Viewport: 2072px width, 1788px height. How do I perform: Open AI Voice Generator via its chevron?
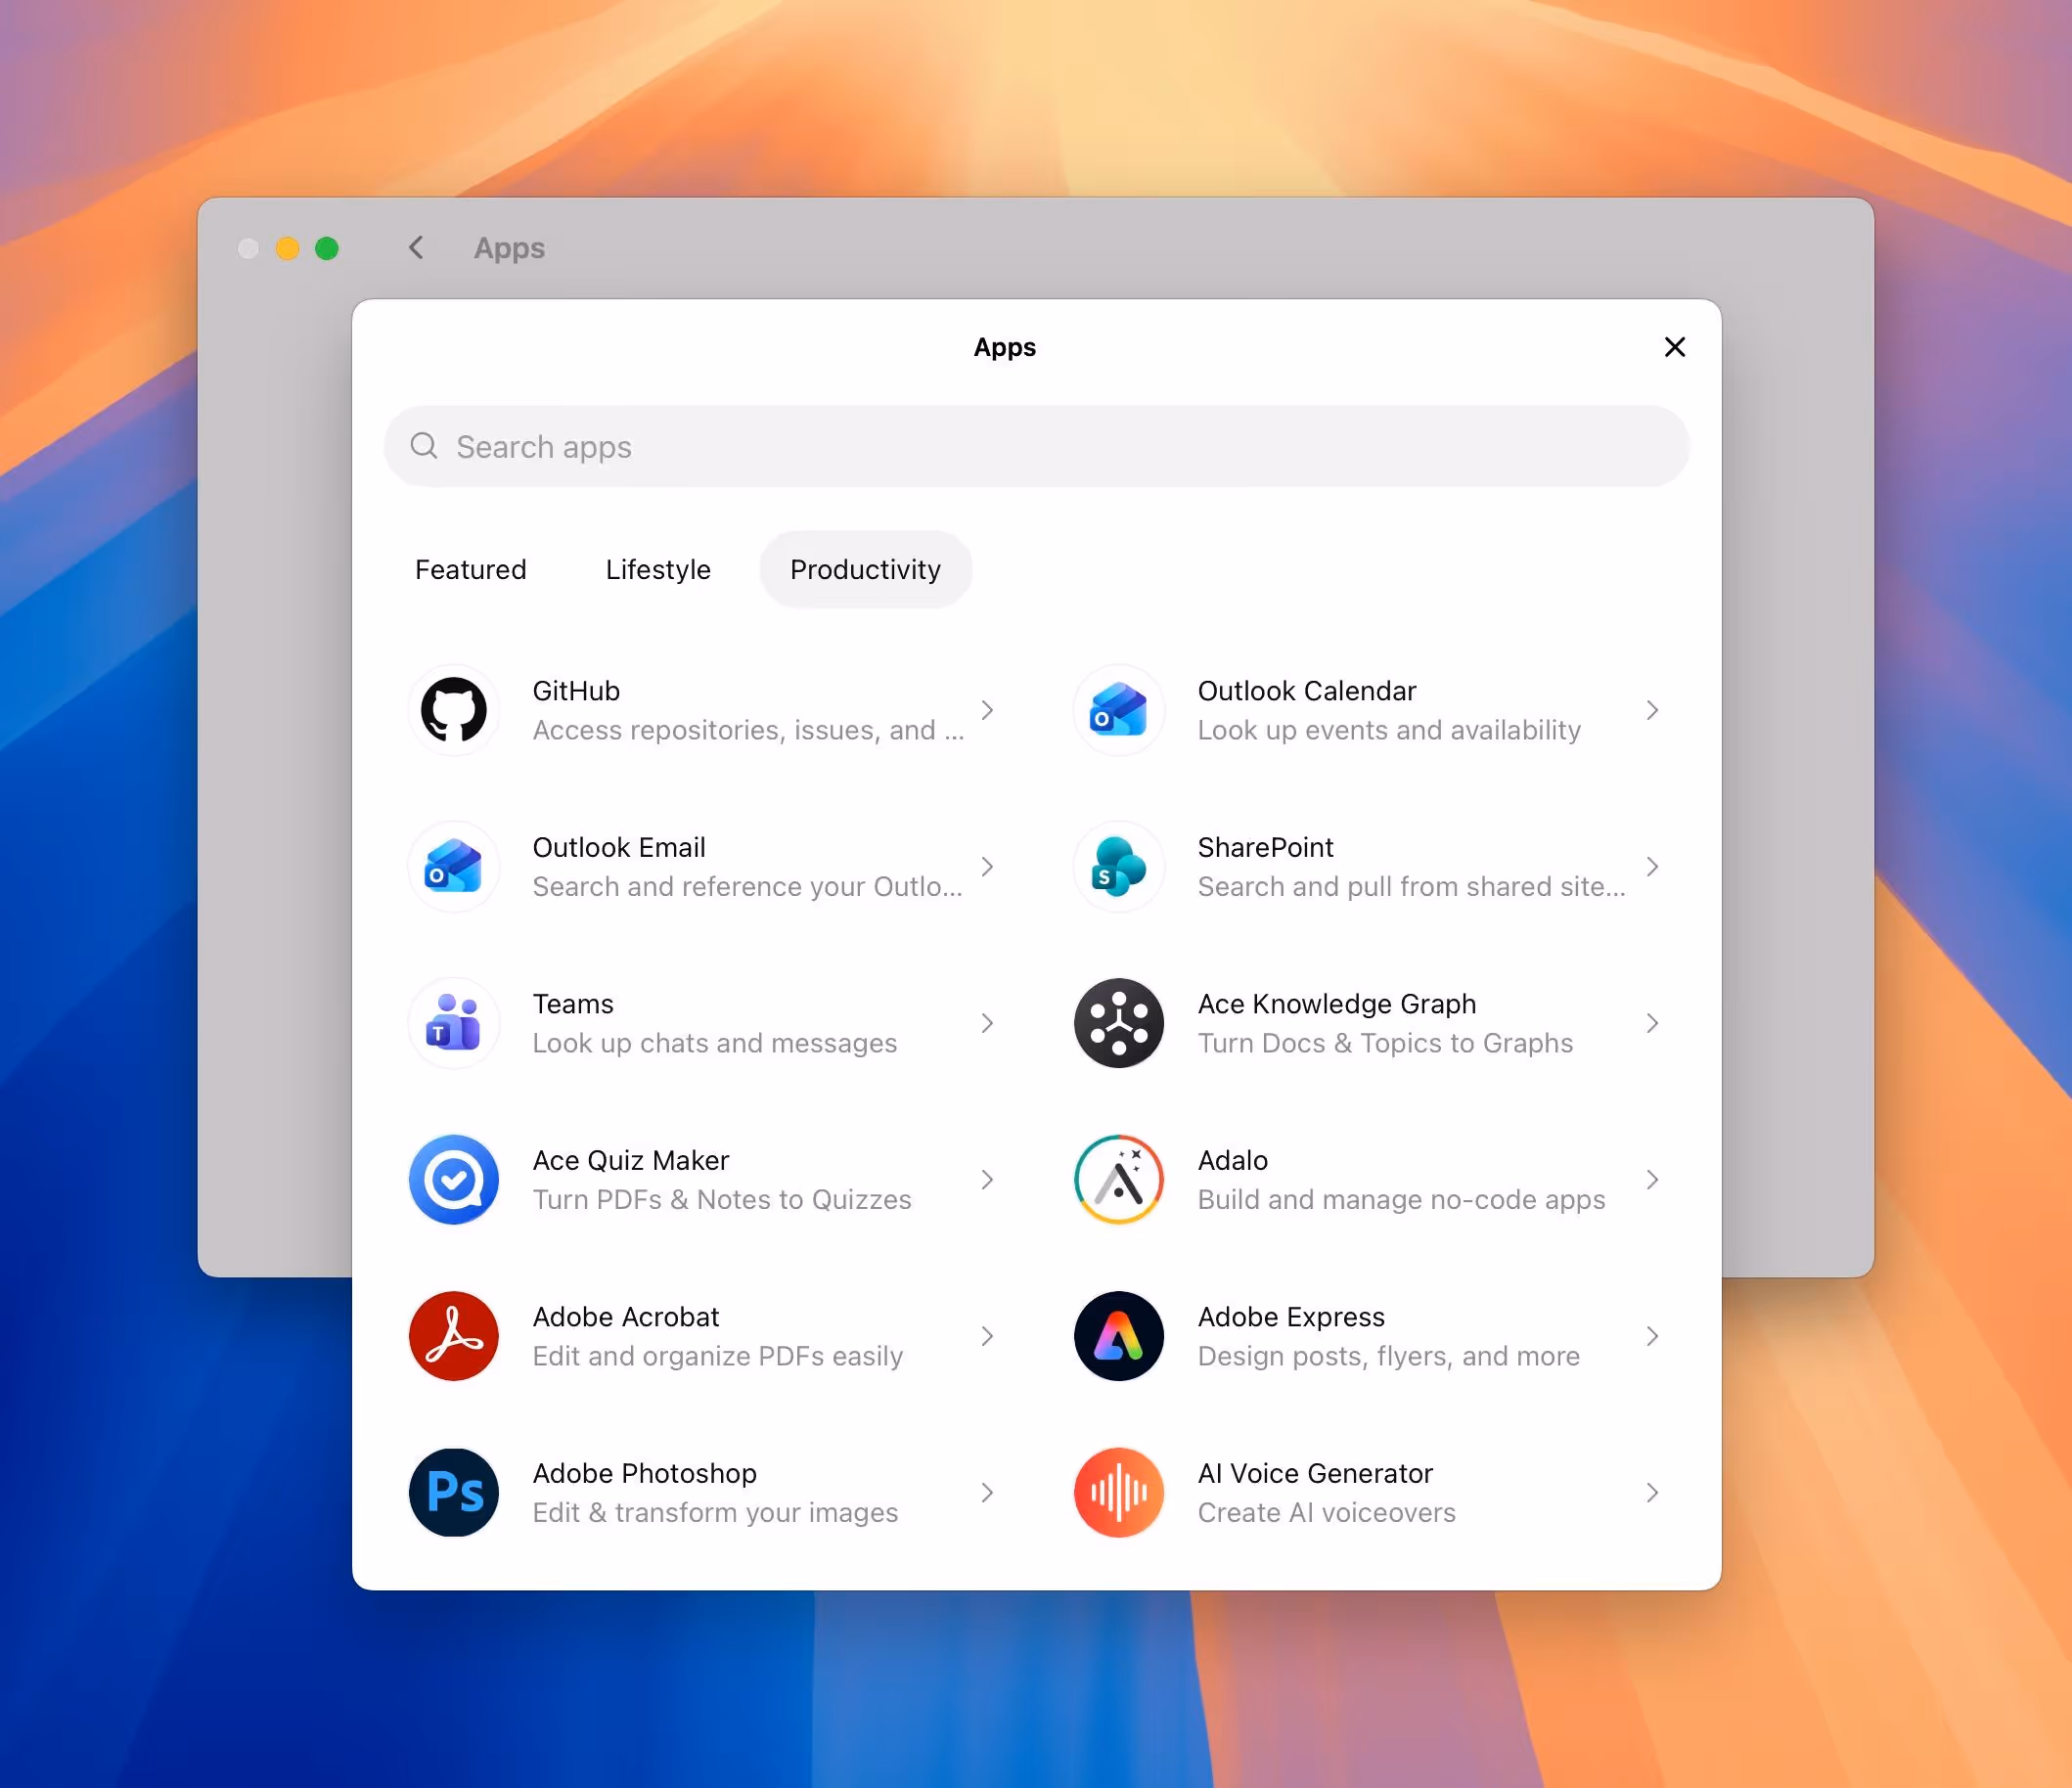[x=1652, y=1492]
